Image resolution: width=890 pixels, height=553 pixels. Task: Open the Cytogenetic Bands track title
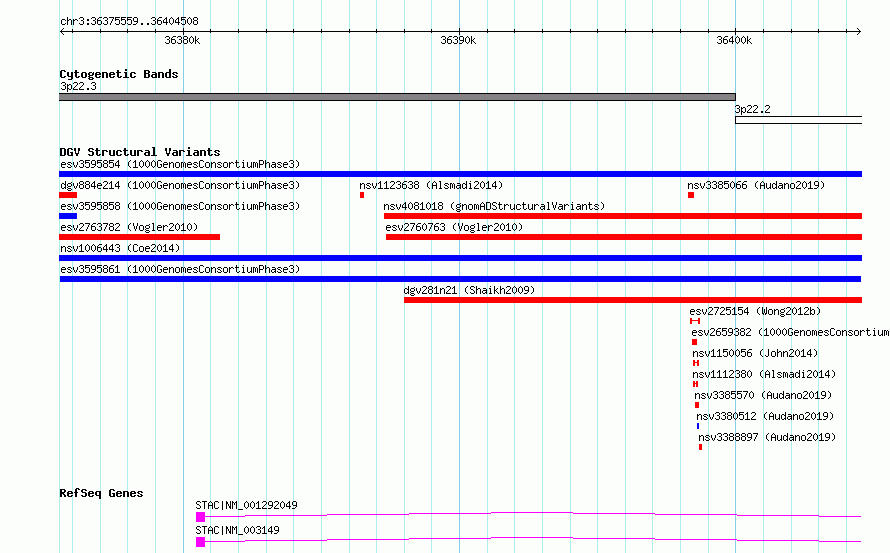(x=119, y=74)
